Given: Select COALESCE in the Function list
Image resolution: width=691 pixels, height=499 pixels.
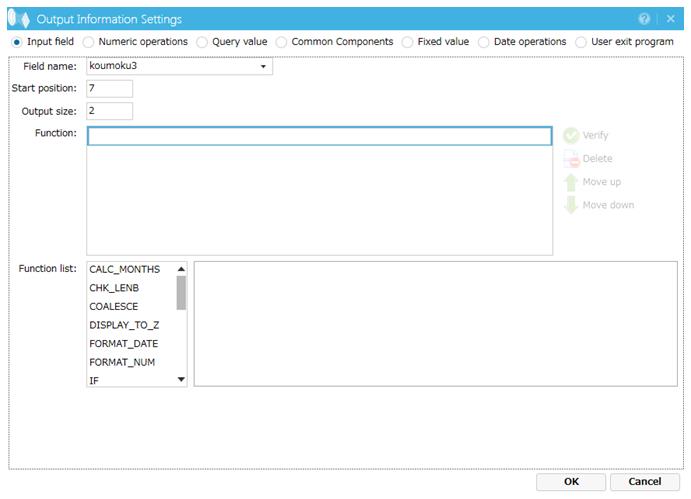Looking at the screenshot, I should (114, 306).
